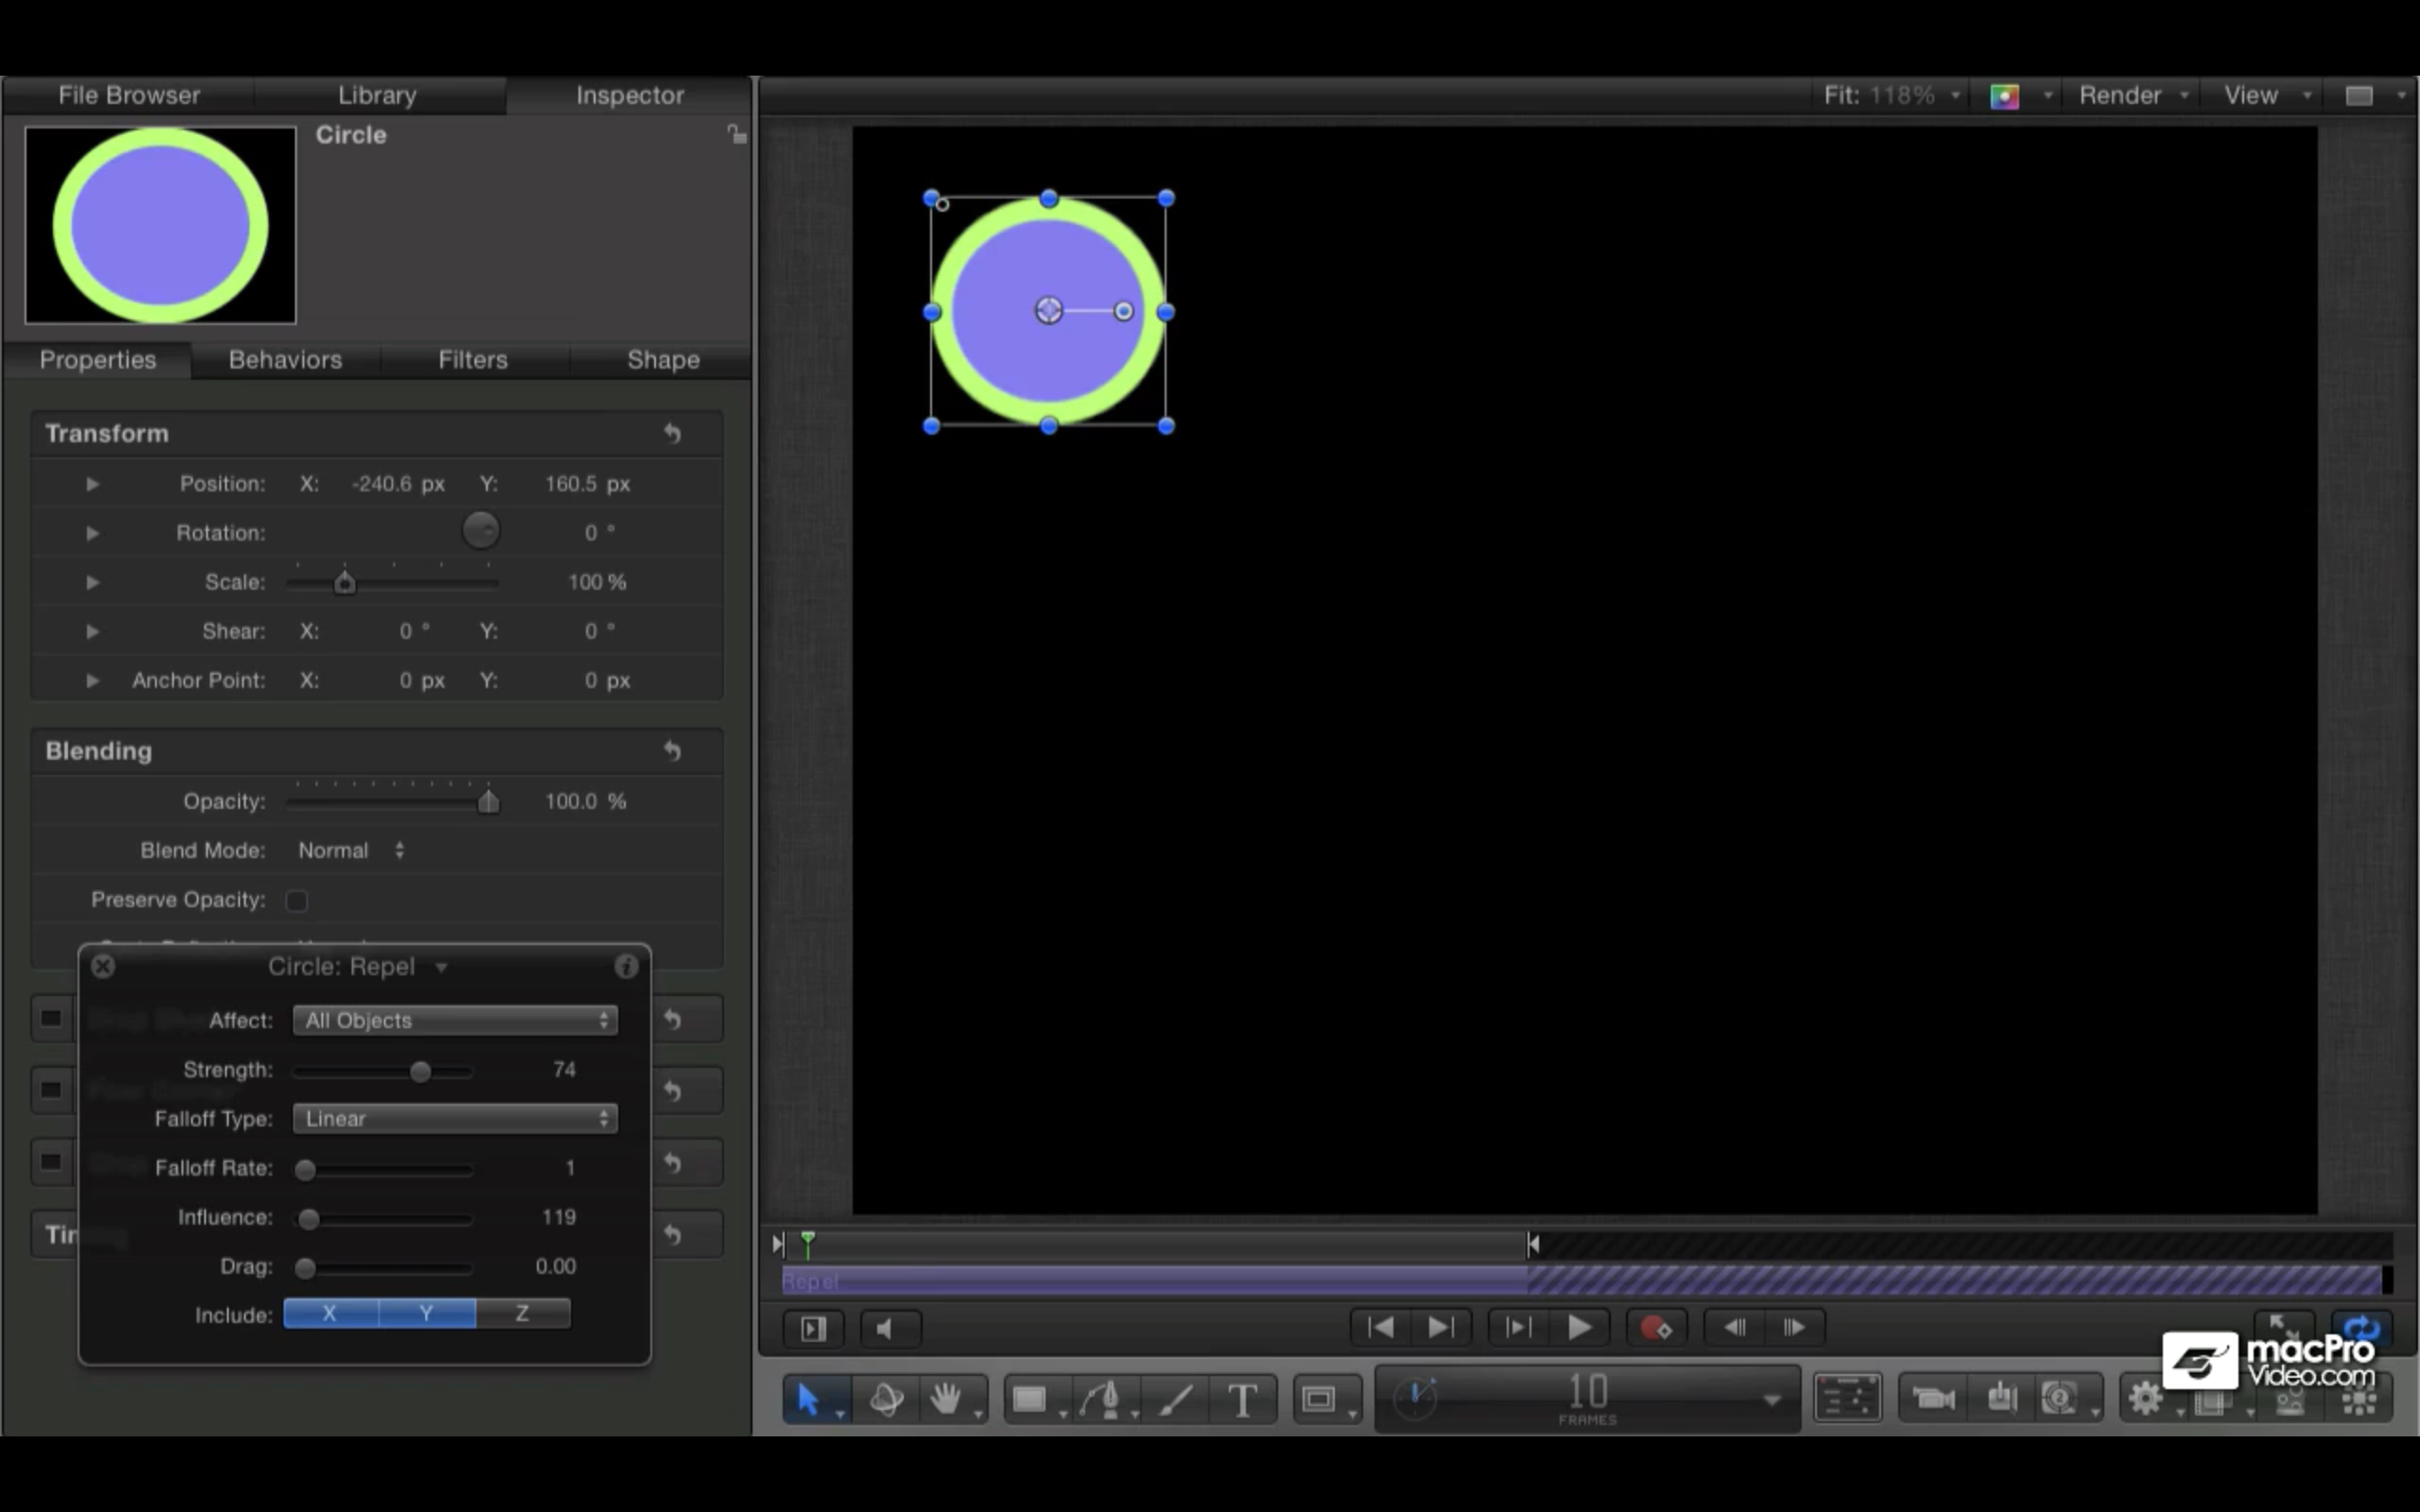2420x1512 pixels.
Task: Select the Text tool
Action: (1243, 1400)
